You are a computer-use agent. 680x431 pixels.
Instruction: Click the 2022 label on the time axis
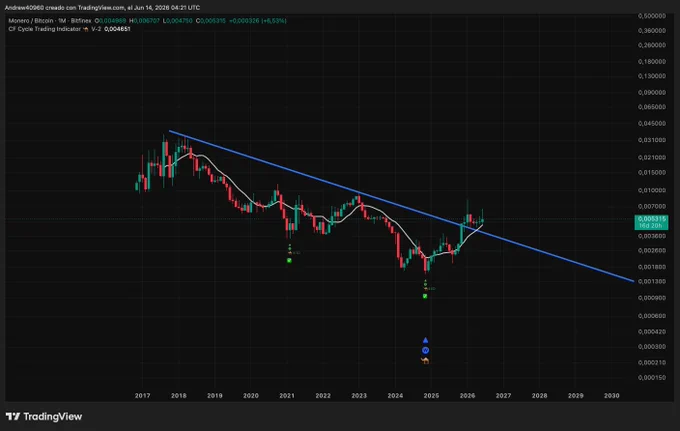click(x=323, y=395)
